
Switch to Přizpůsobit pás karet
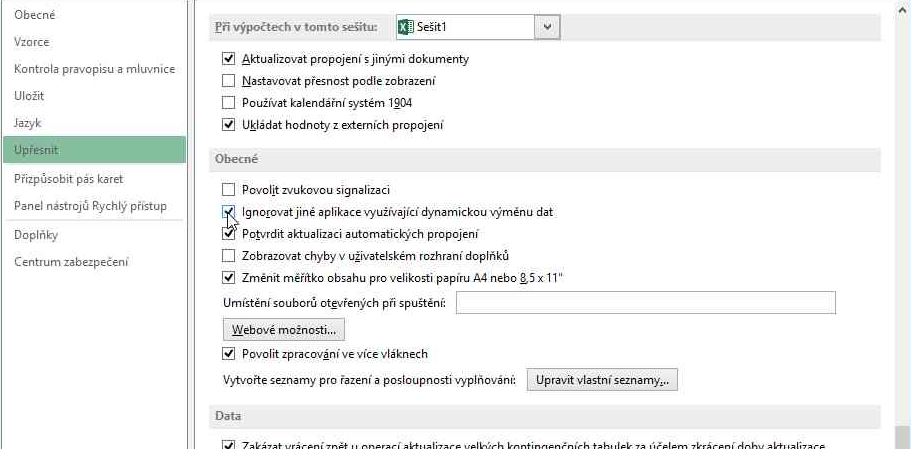pyautogui.click(x=69, y=179)
